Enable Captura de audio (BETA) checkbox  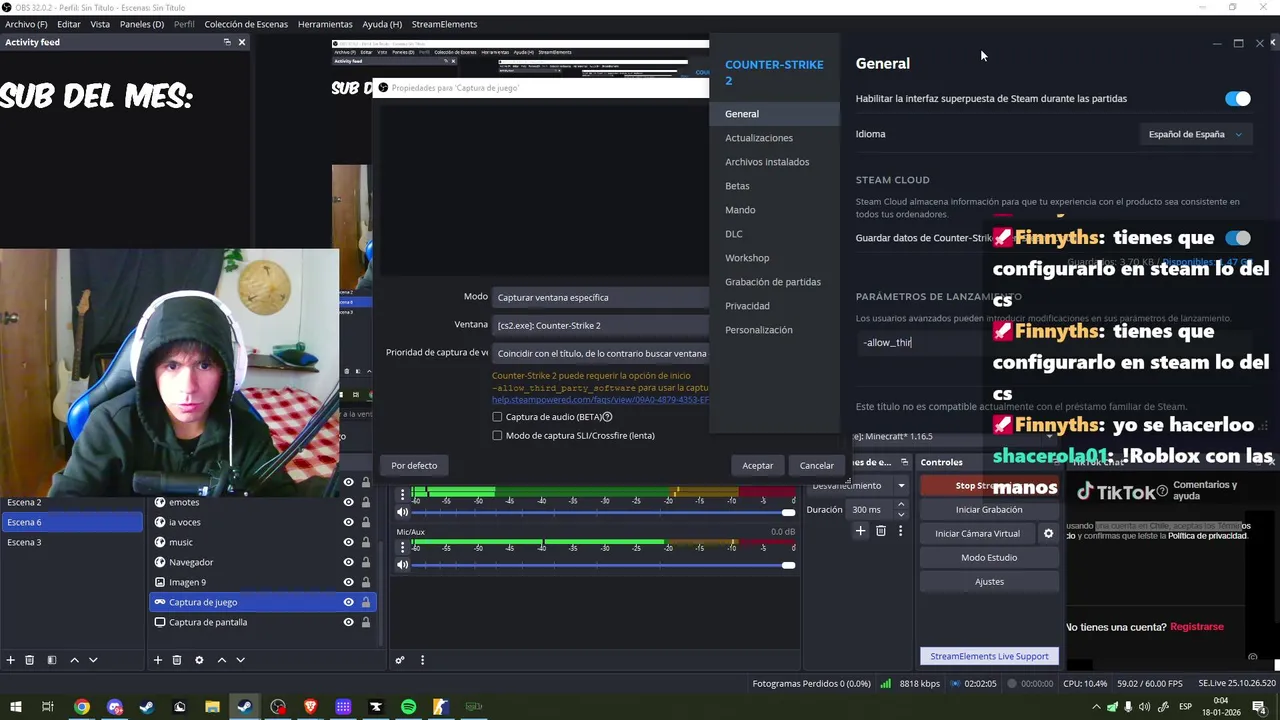click(497, 417)
